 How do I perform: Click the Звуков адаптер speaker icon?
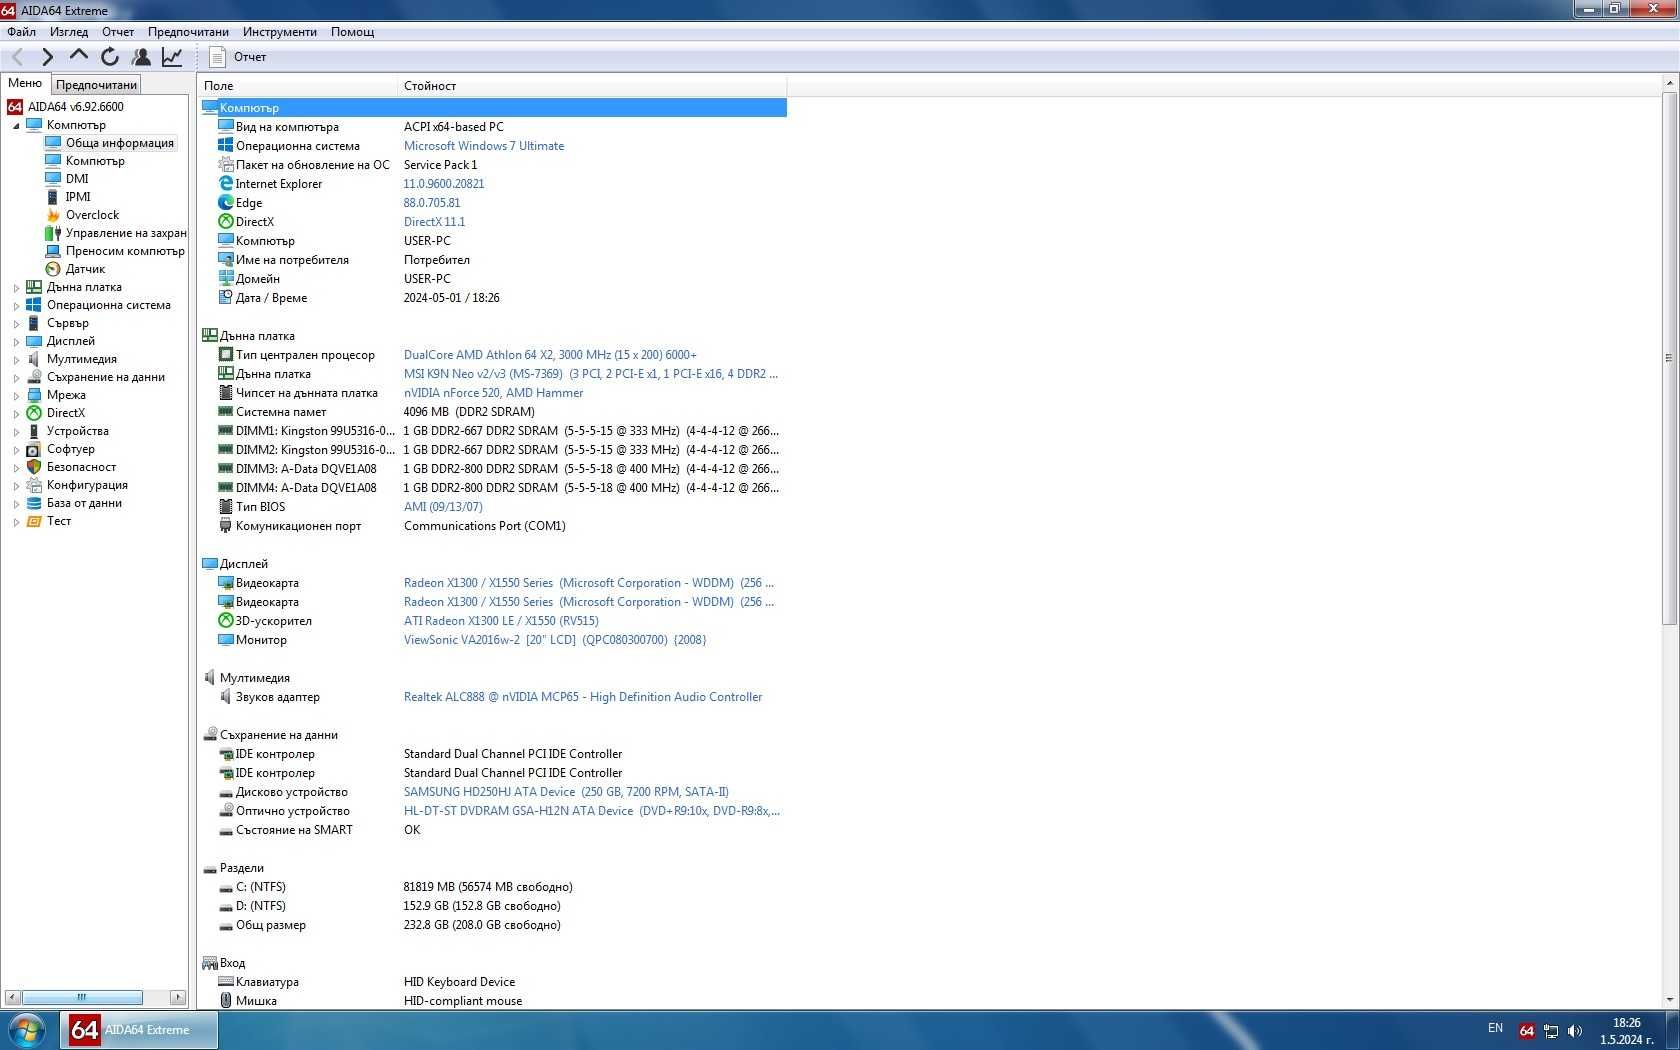[226, 697]
